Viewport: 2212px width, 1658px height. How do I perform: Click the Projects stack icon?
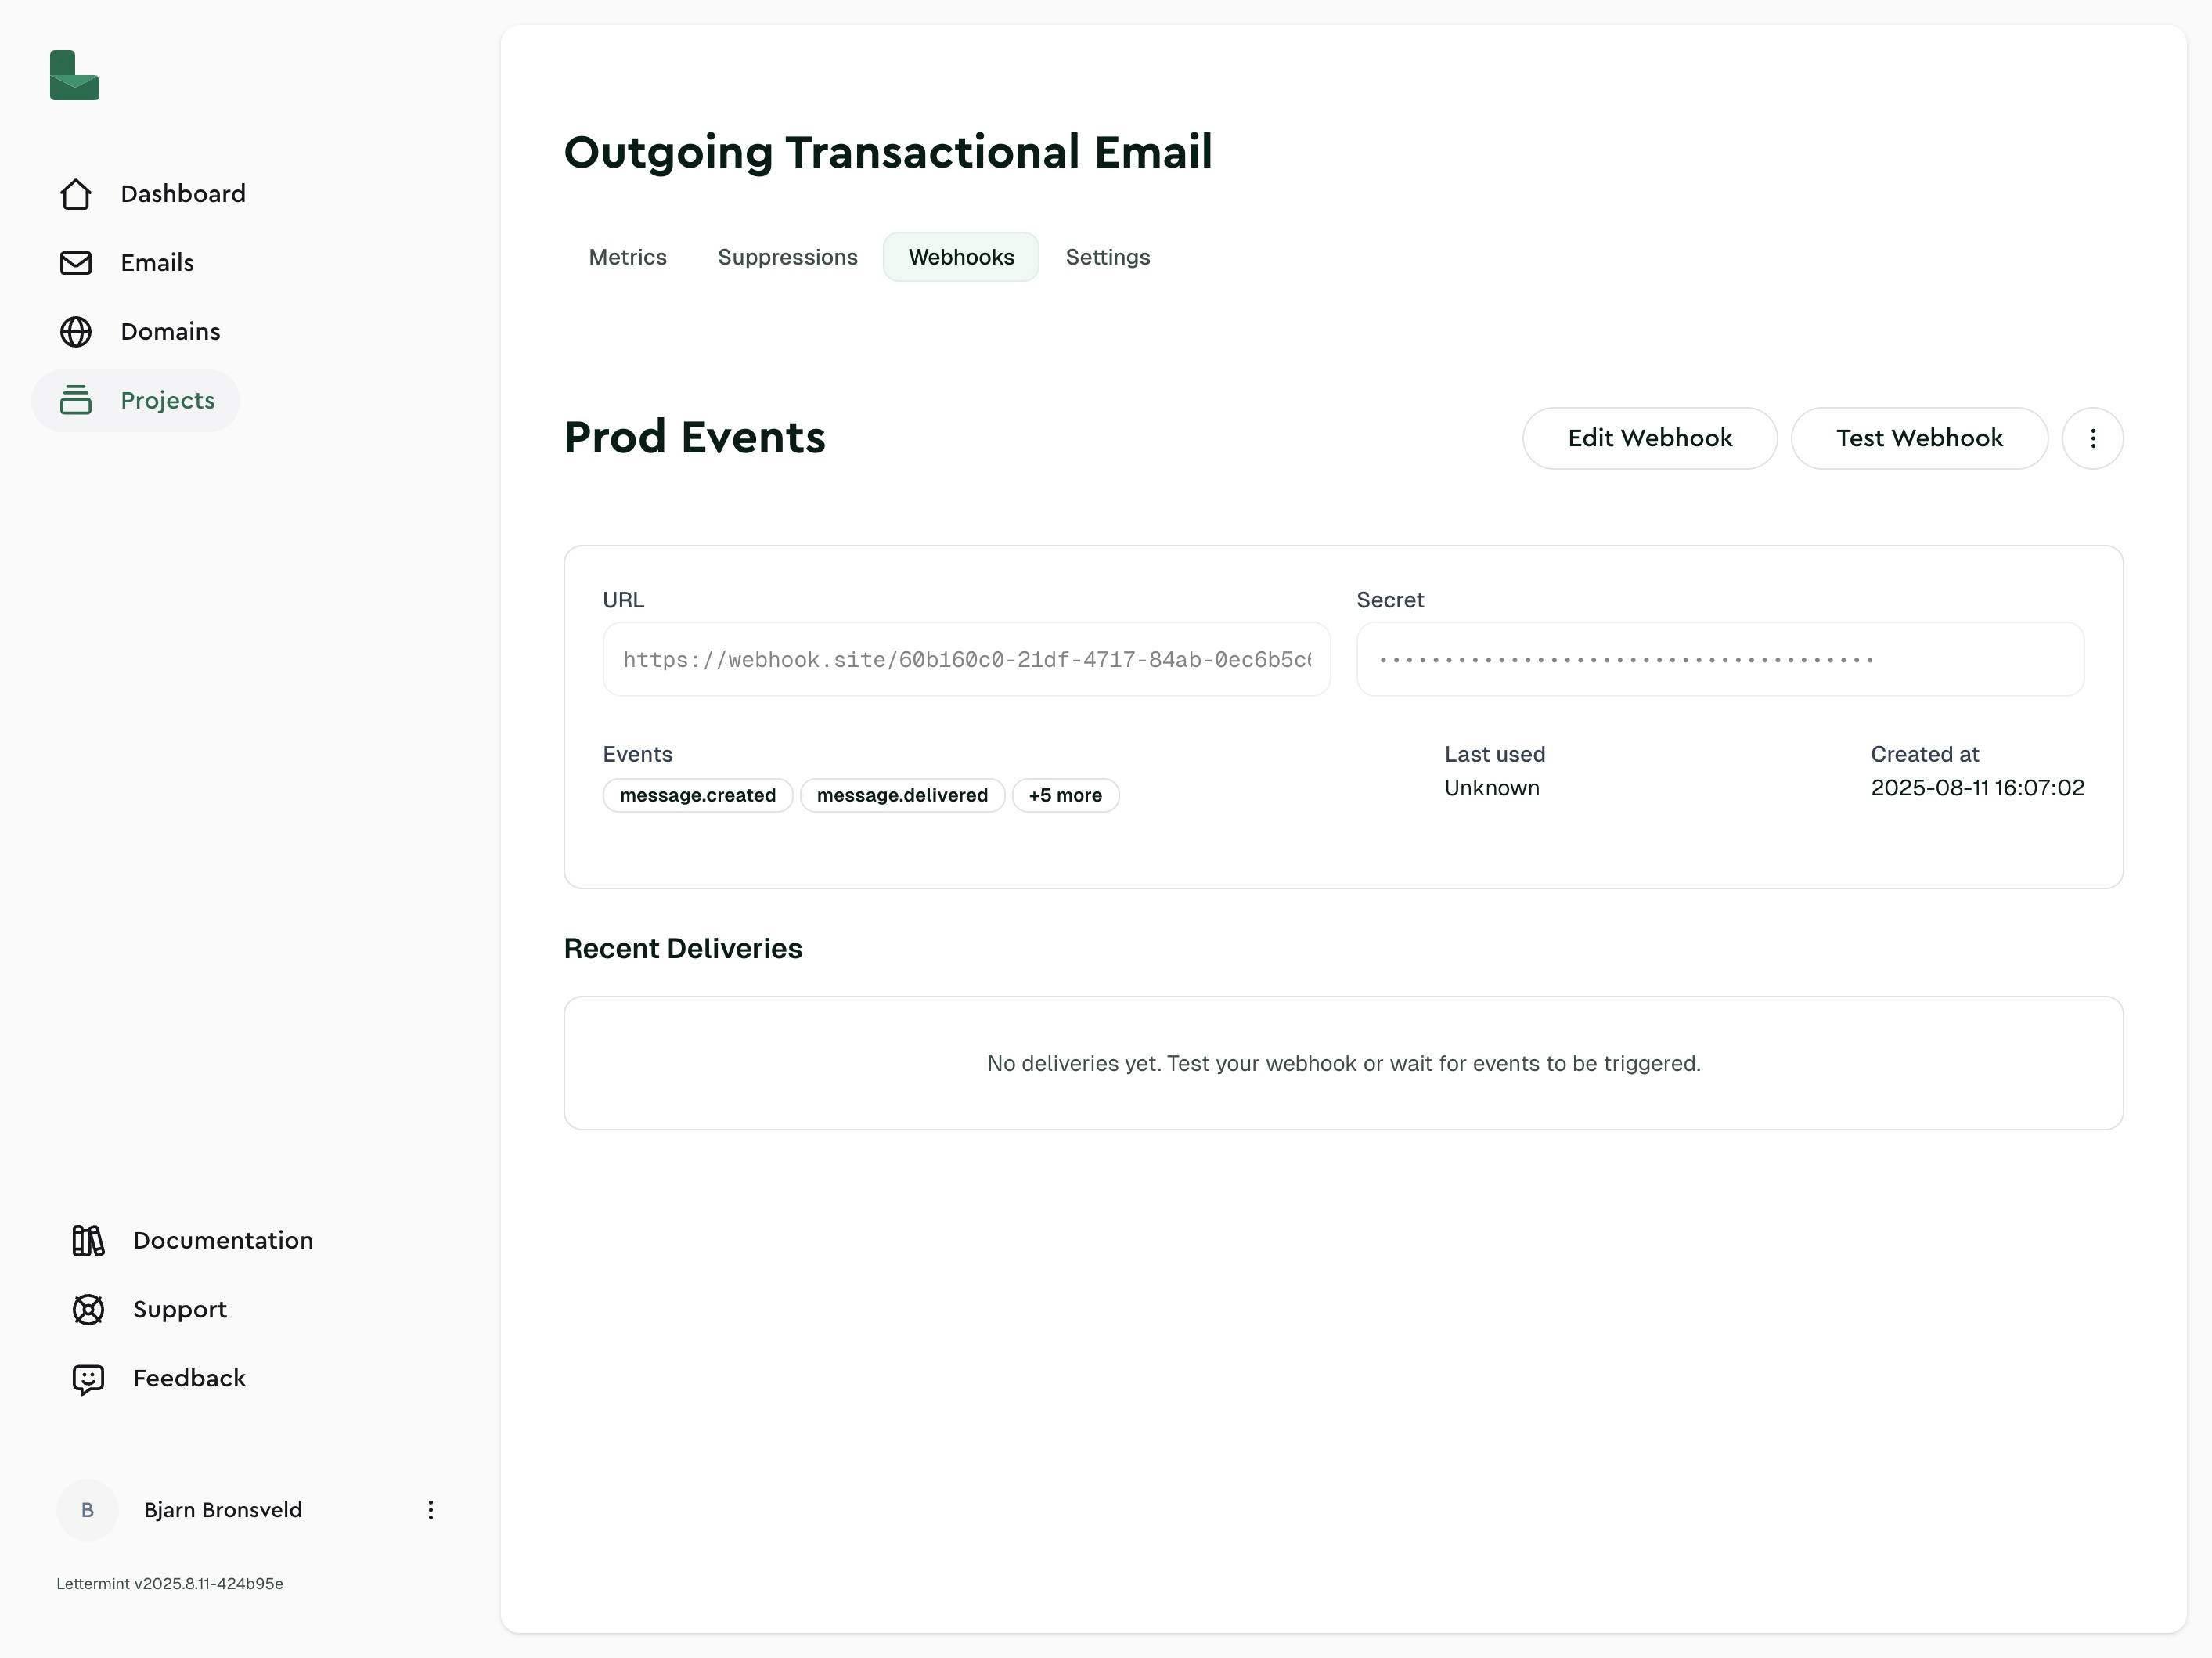tap(76, 400)
